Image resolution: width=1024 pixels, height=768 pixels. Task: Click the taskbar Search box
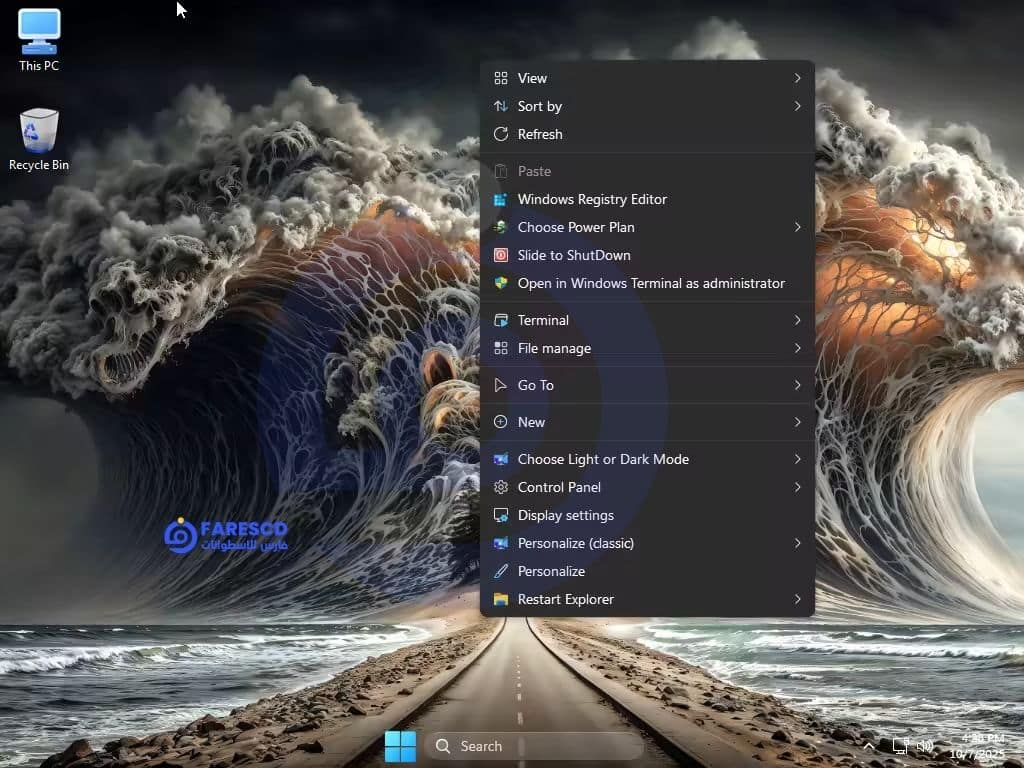pos(535,746)
